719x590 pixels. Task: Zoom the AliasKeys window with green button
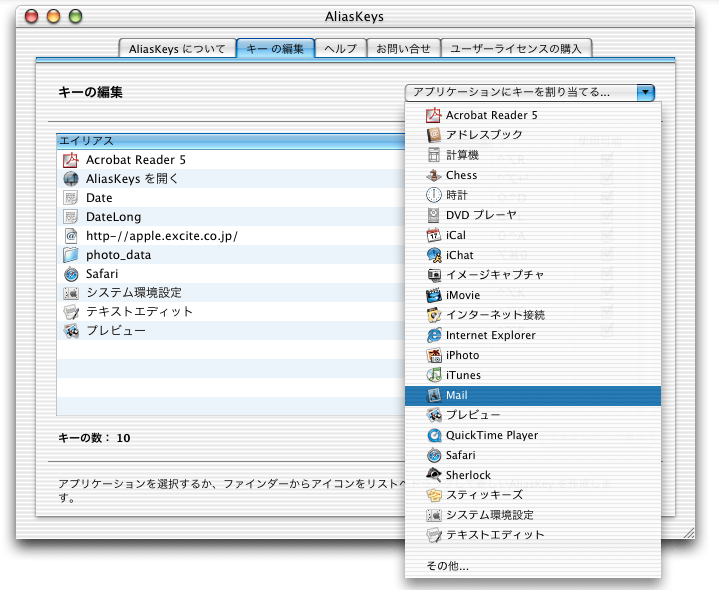tap(75, 17)
